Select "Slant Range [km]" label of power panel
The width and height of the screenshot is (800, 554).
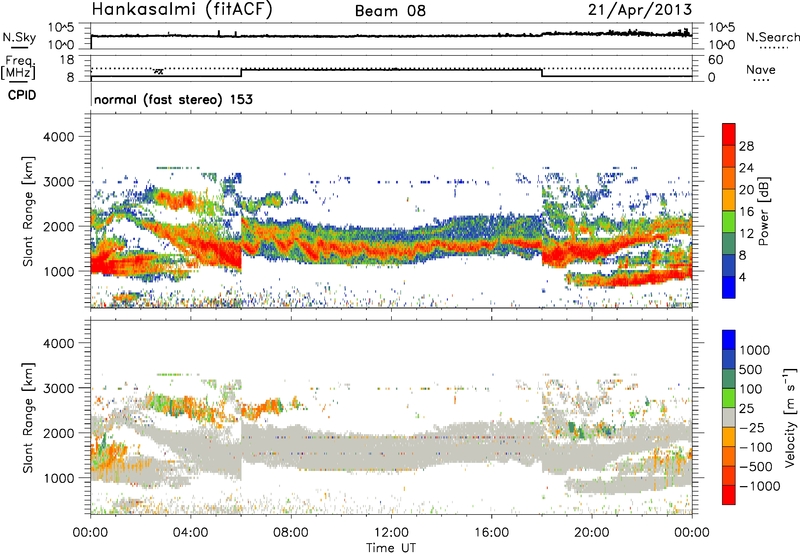[x=28, y=211]
